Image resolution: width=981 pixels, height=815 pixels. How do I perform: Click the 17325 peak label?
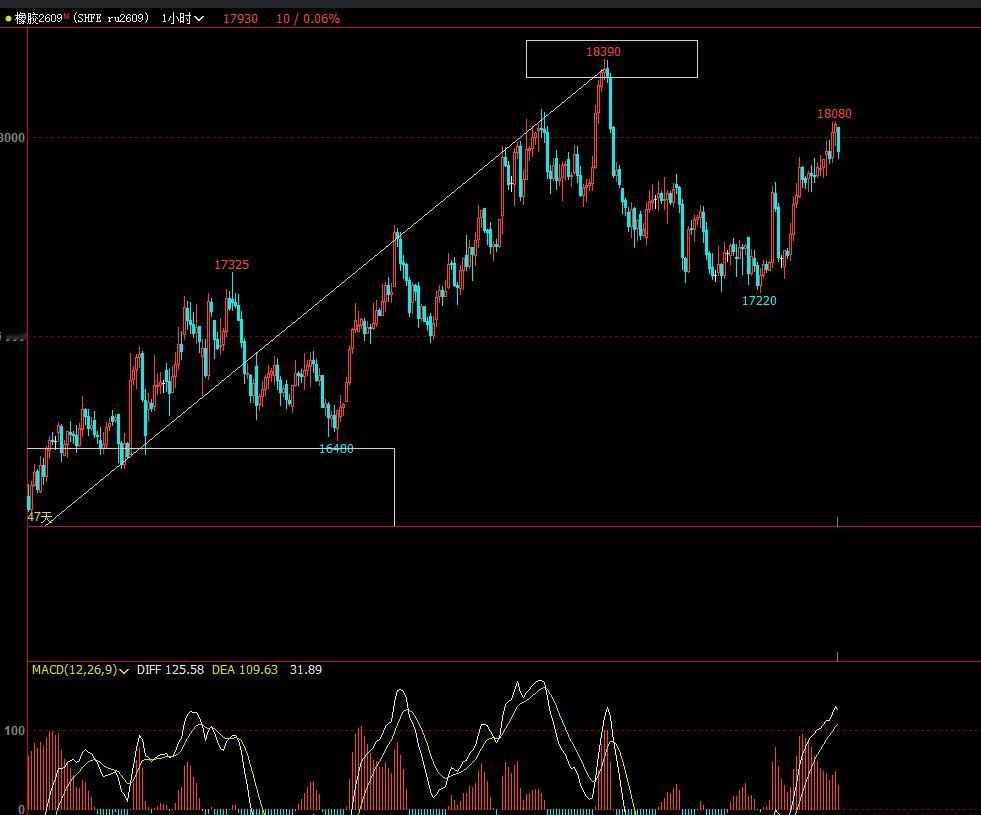pos(231,265)
